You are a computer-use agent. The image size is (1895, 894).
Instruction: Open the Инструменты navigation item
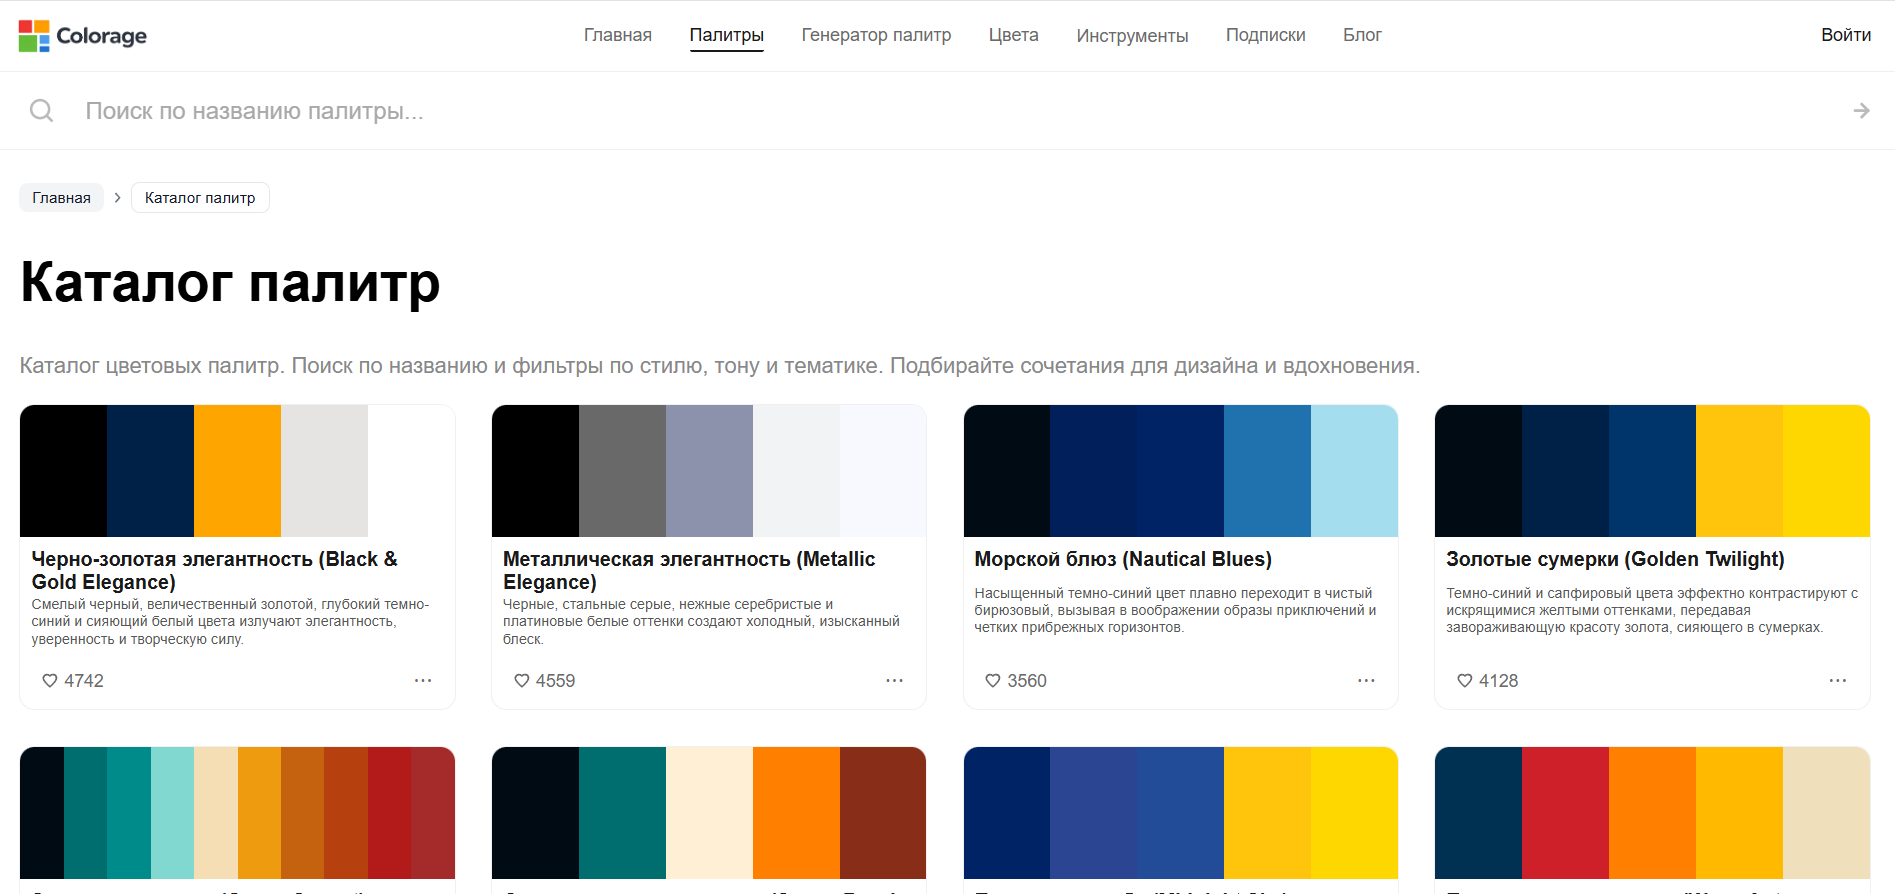click(x=1132, y=36)
